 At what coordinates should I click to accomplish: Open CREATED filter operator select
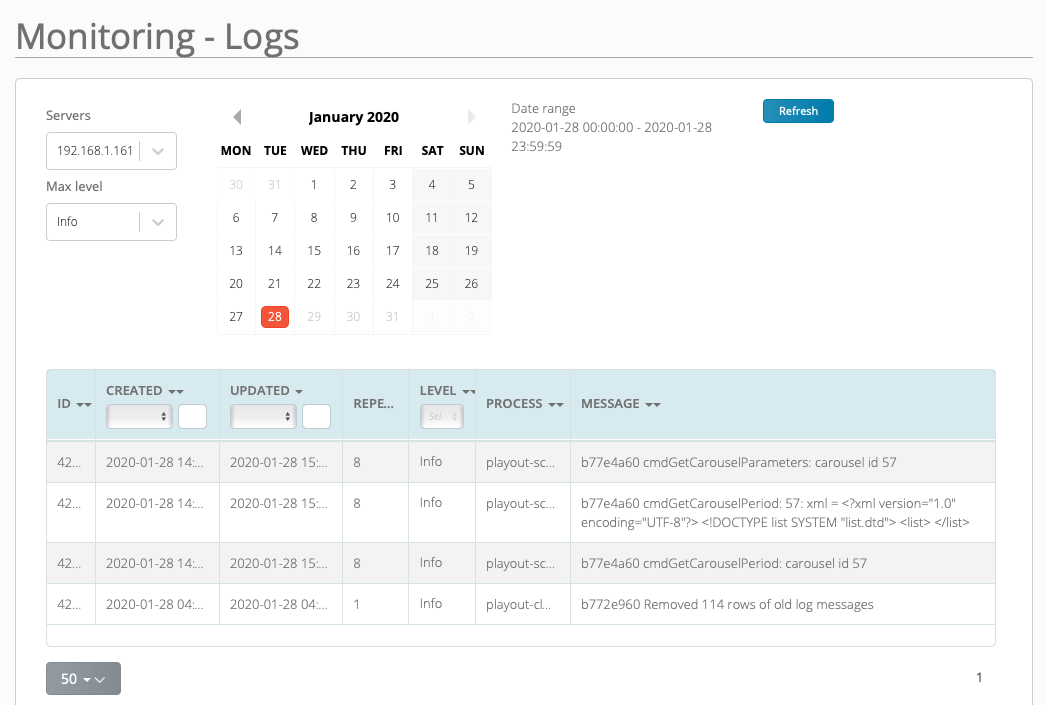pos(139,416)
